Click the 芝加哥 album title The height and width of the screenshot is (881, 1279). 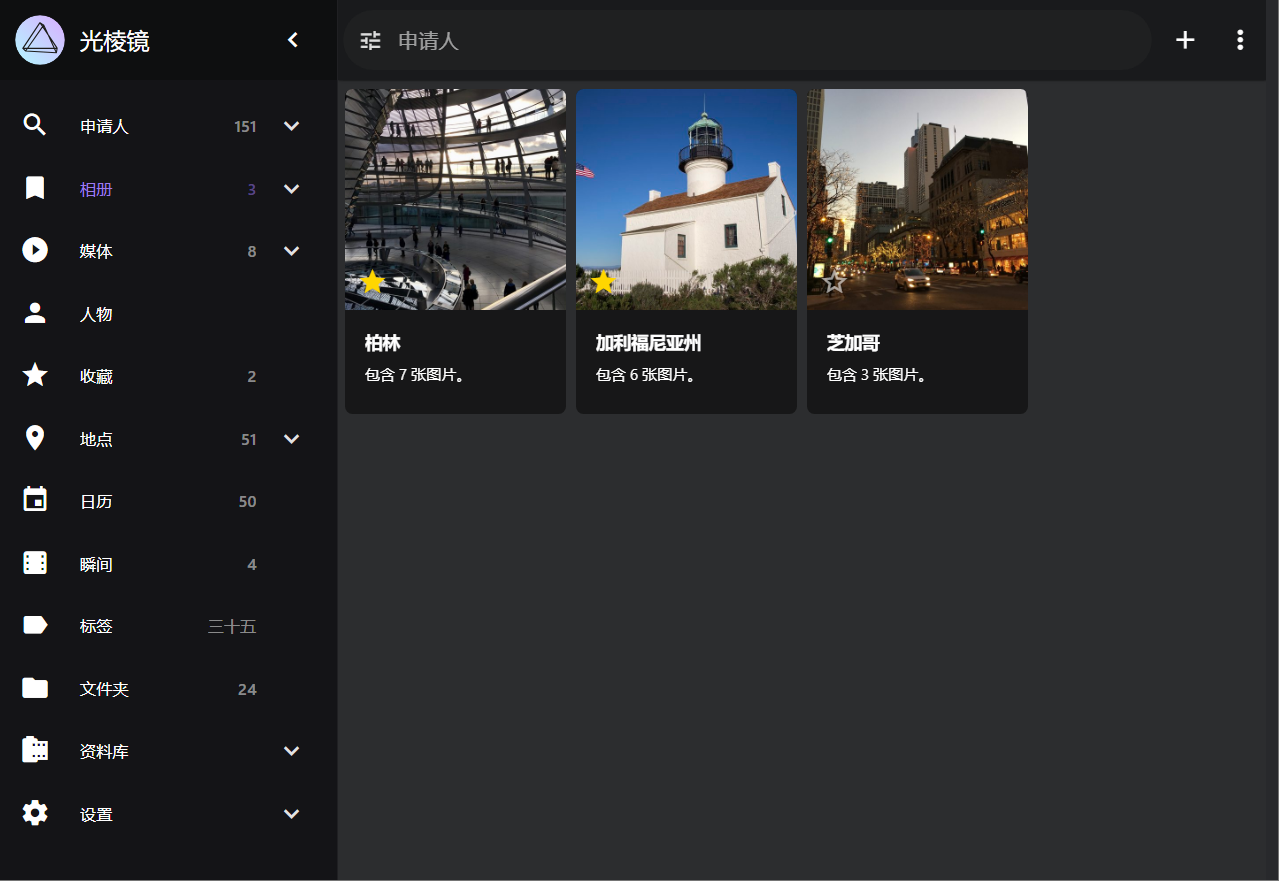(x=853, y=343)
